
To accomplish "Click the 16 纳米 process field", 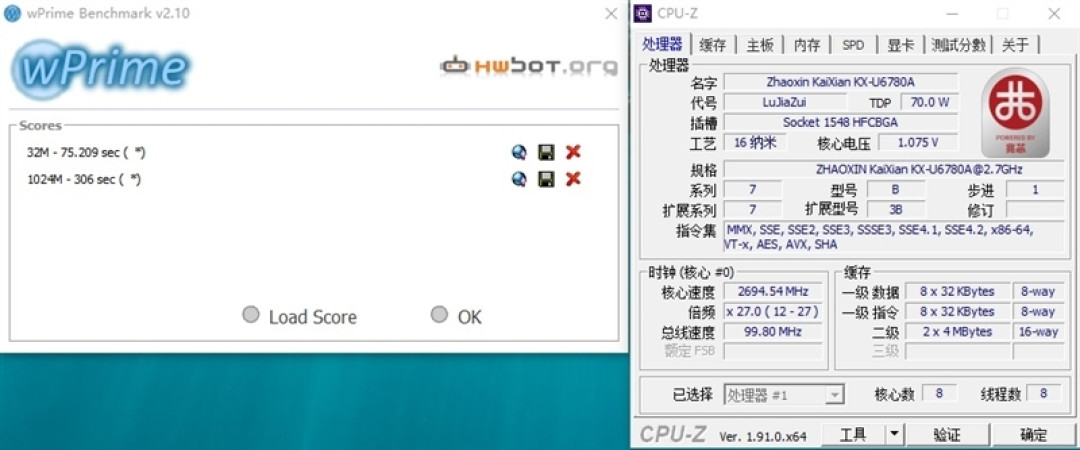I will click(x=755, y=143).
